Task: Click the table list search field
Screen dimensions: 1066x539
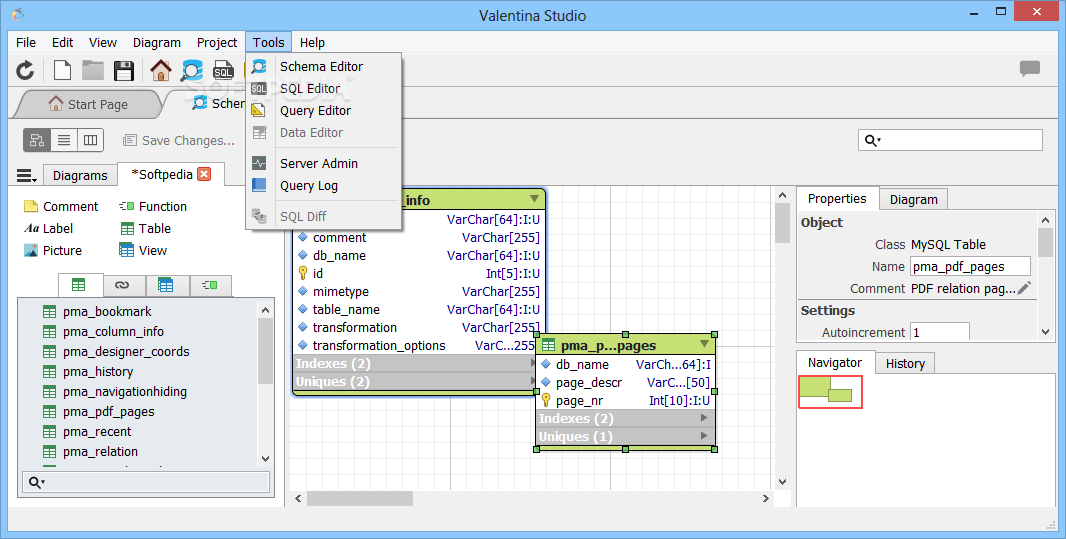Action: tap(146, 482)
